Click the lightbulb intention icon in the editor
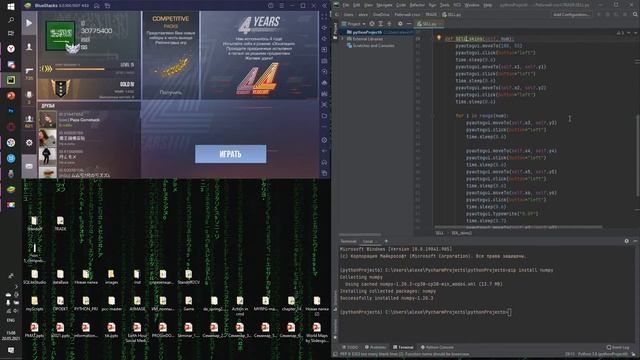This screenshot has height=360, width=640. click(439, 38)
